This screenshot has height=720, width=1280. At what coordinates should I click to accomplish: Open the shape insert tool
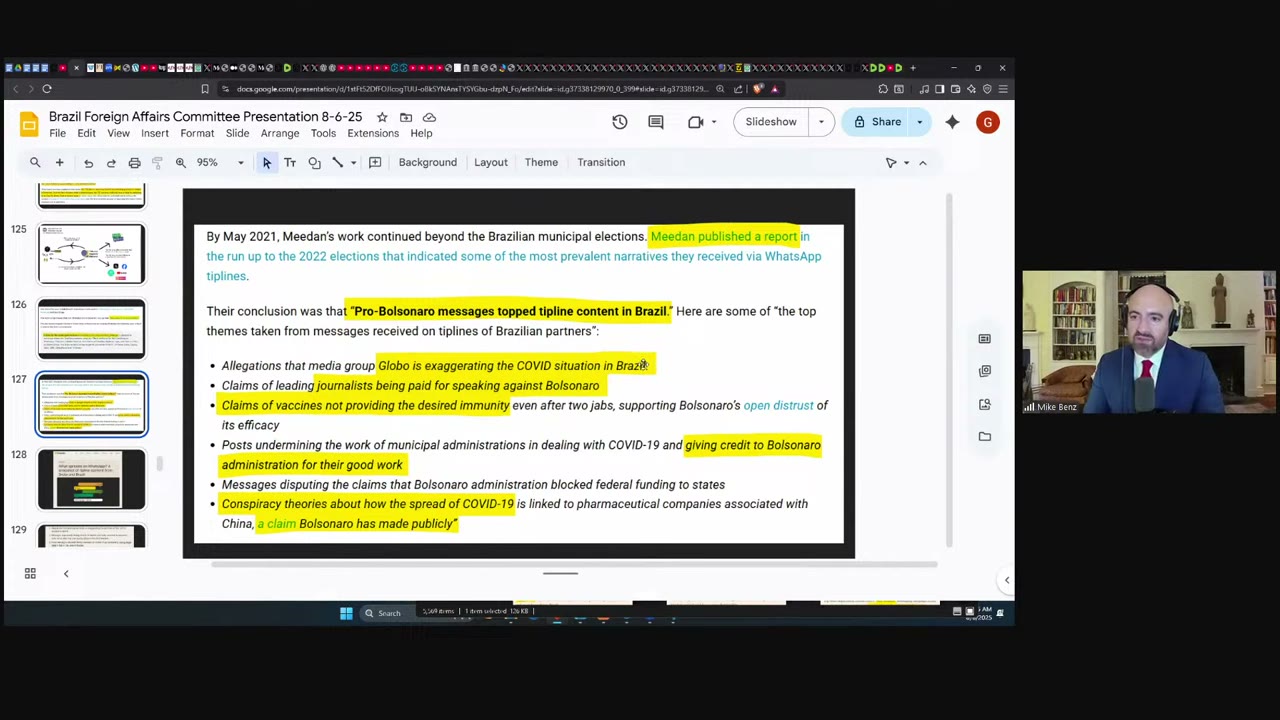pyautogui.click(x=314, y=162)
